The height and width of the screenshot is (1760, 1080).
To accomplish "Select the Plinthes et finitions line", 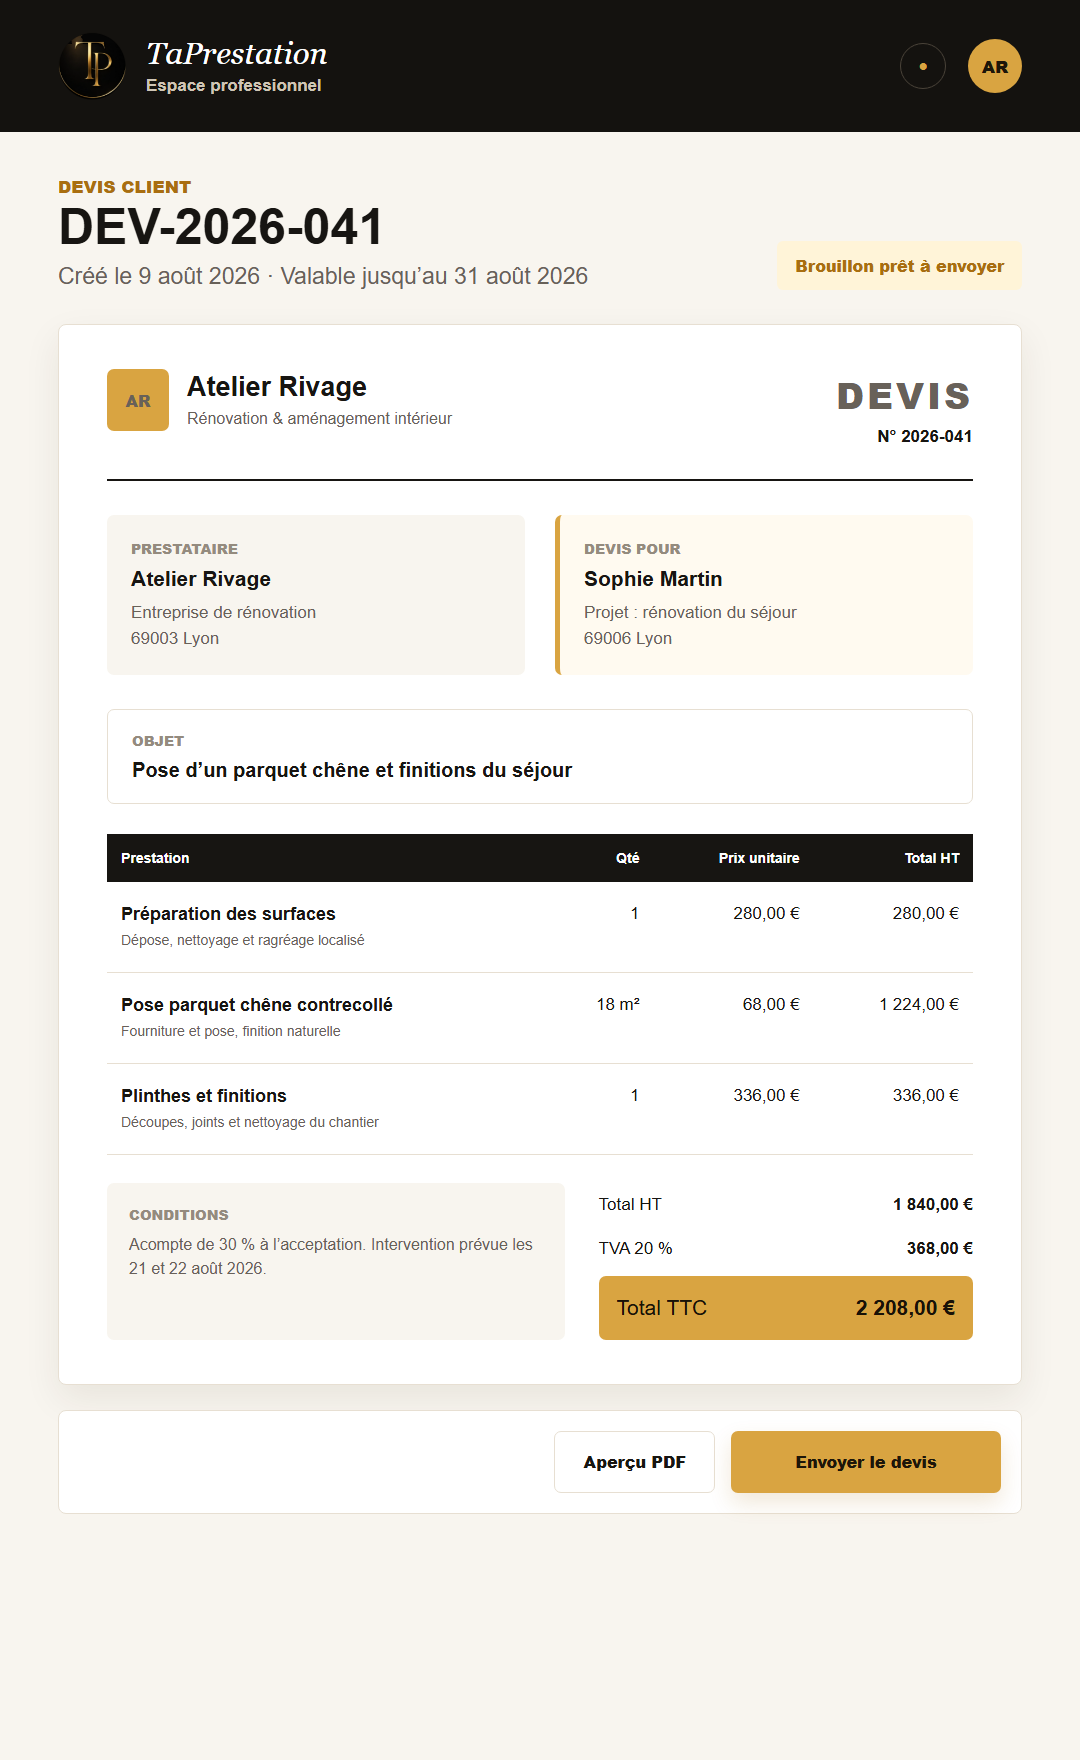I will pos(540,1109).
